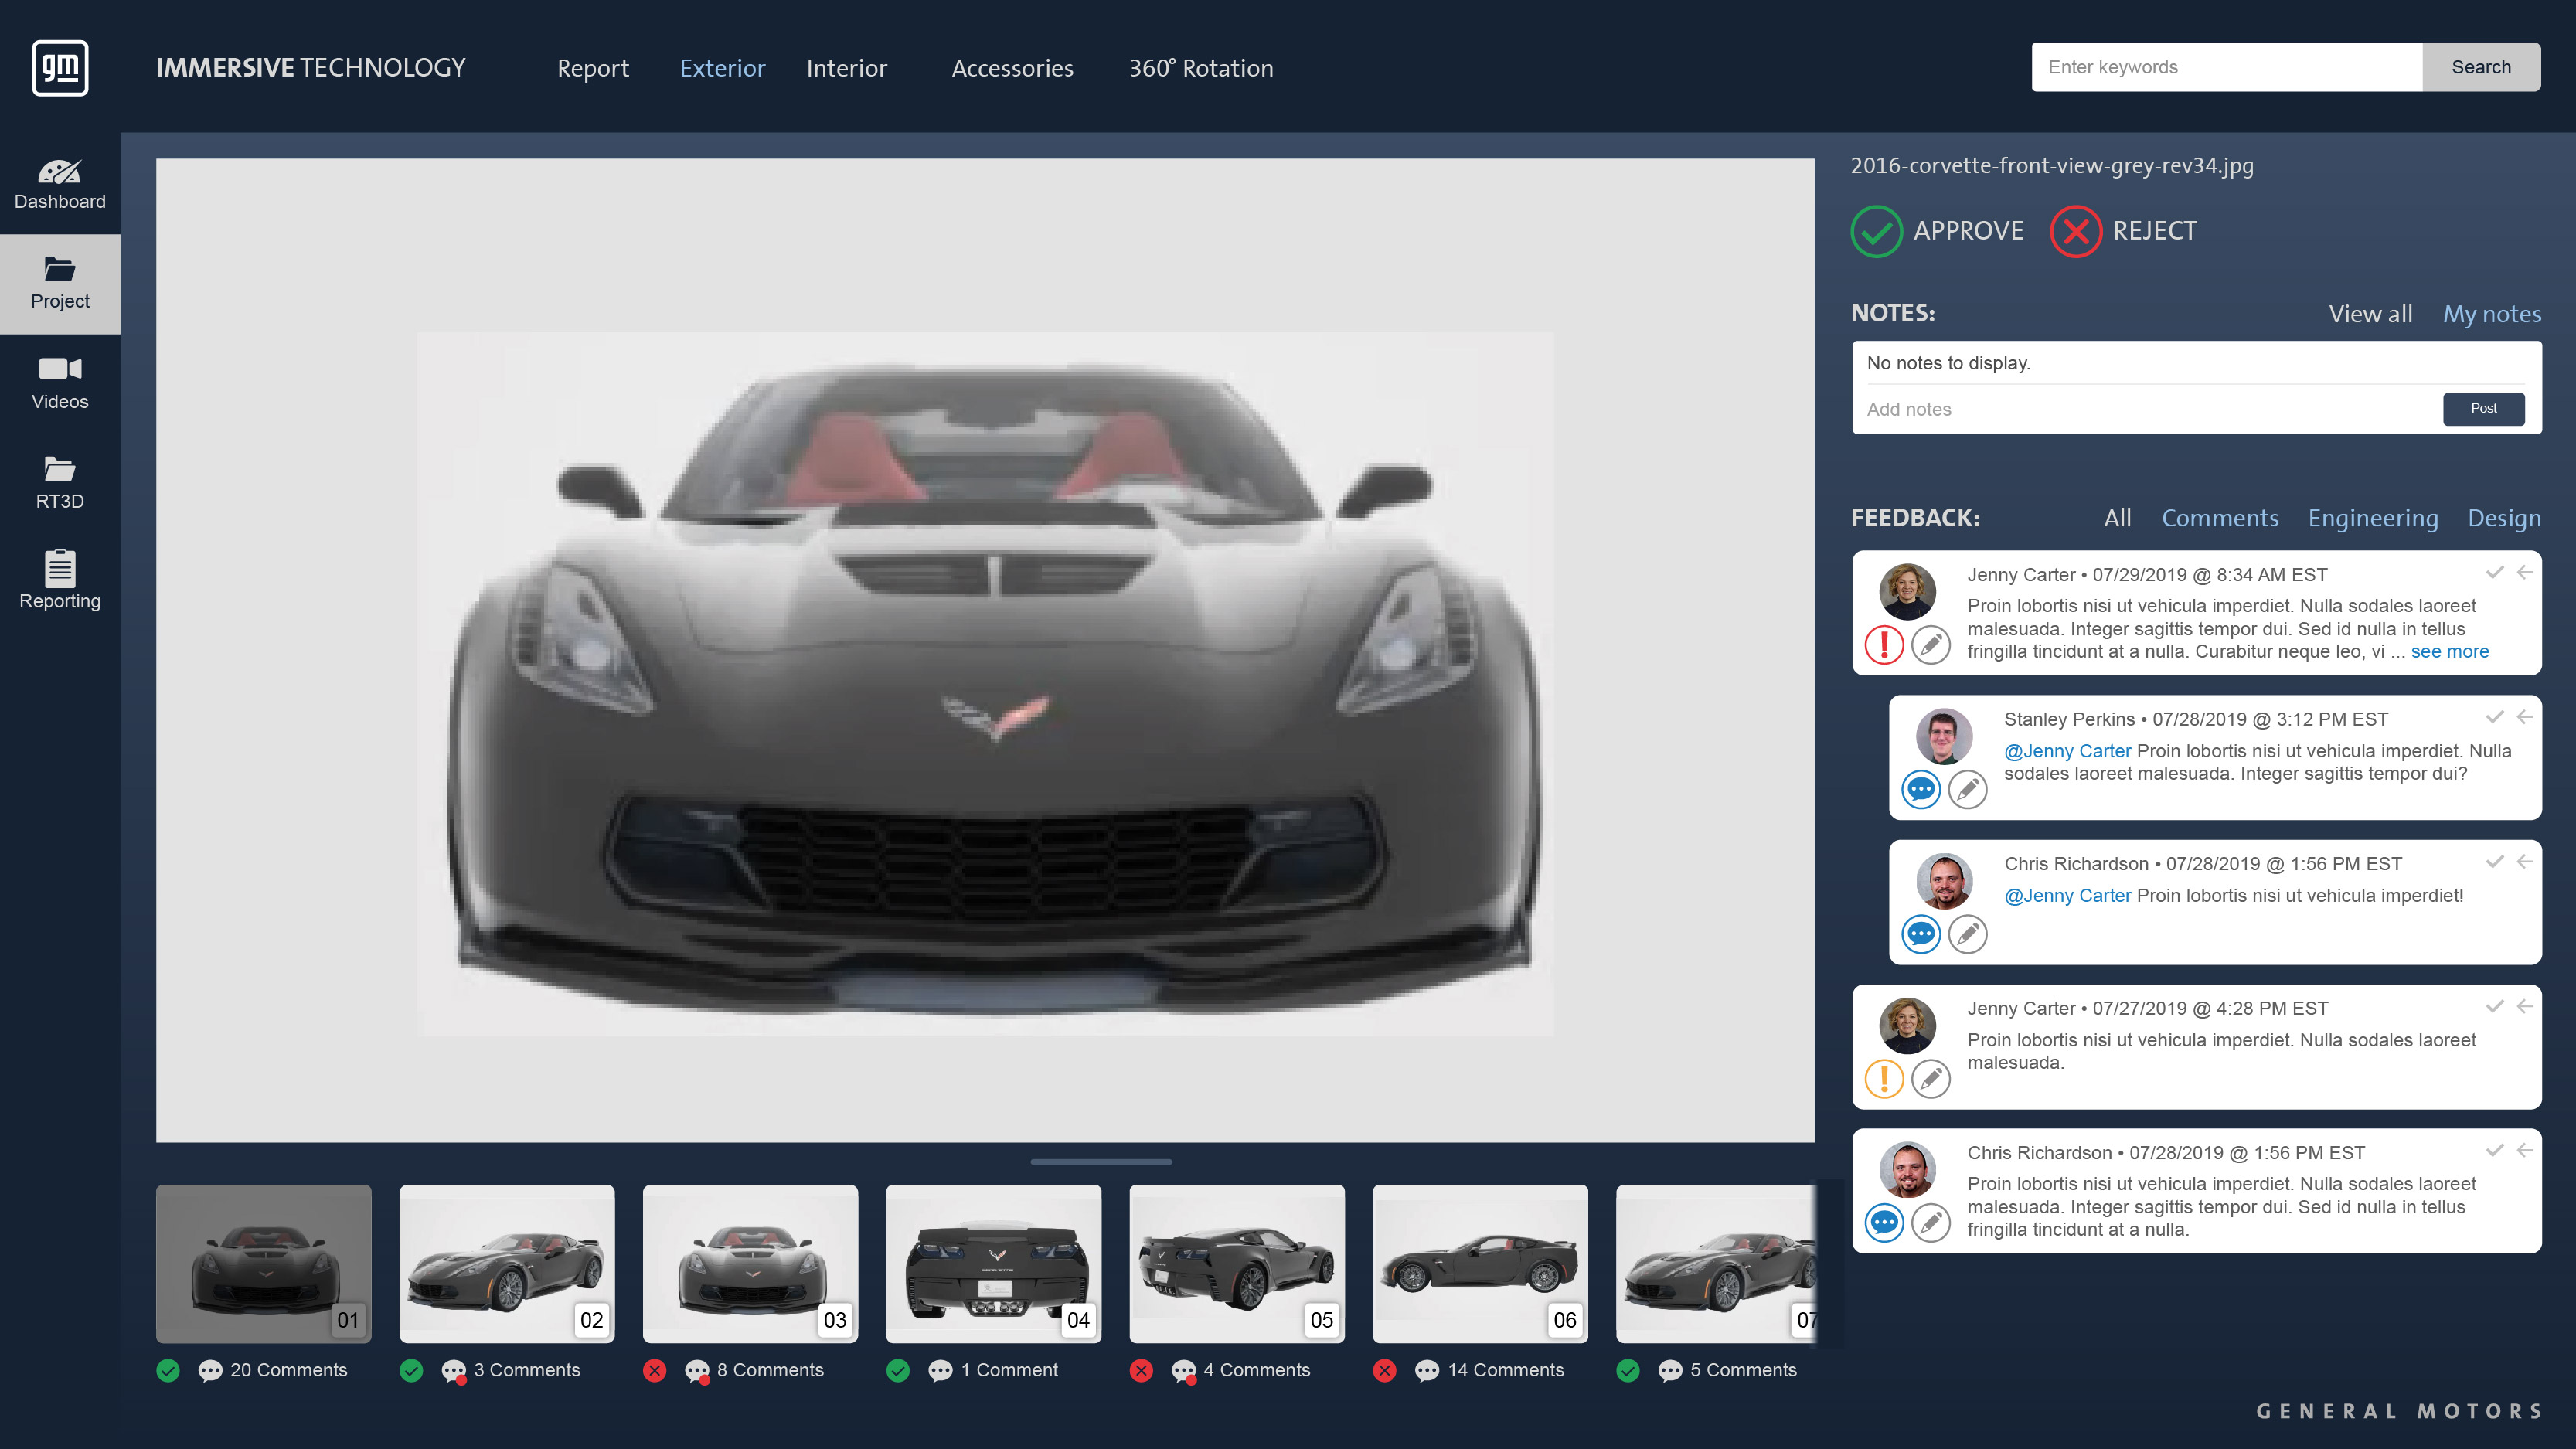
Task: Switch to the Interior tab
Action: tap(846, 68)
